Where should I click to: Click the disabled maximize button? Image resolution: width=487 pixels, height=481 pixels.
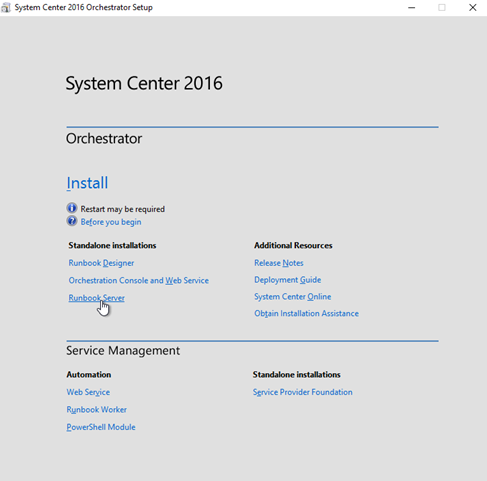pyautogui.click(x=442, y=7)
